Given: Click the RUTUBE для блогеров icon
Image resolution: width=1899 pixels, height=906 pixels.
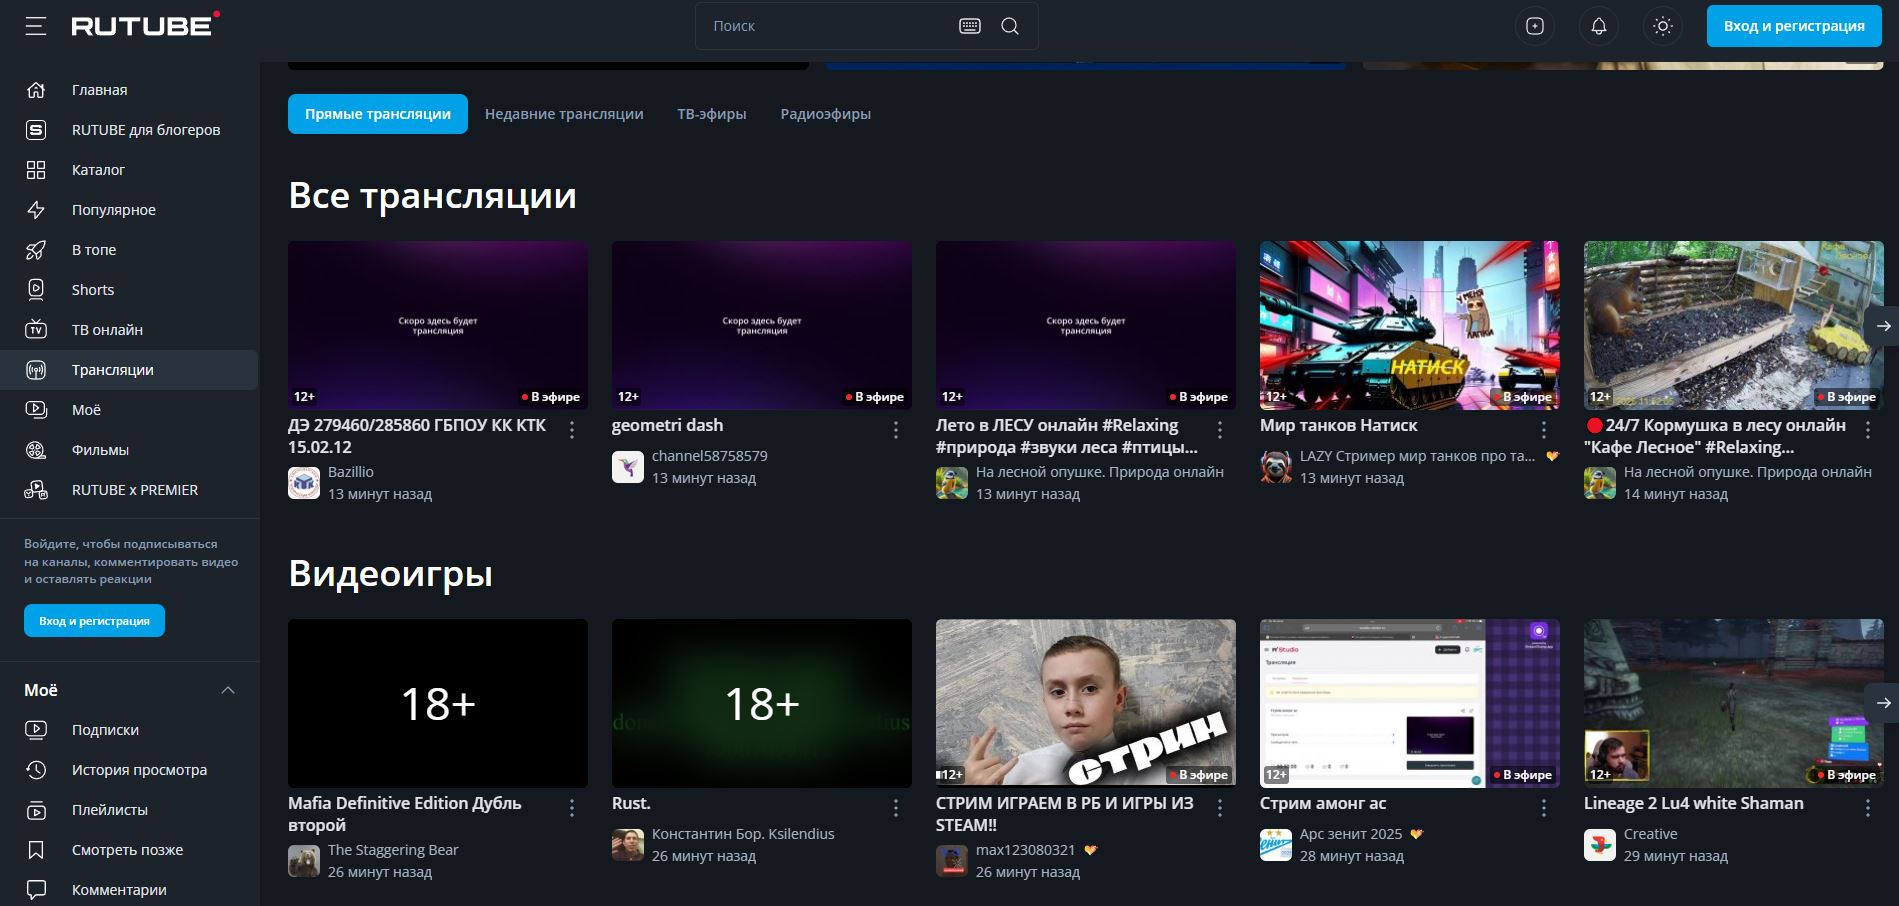Looking at the screenshot, I should click(x=36, y=130).
